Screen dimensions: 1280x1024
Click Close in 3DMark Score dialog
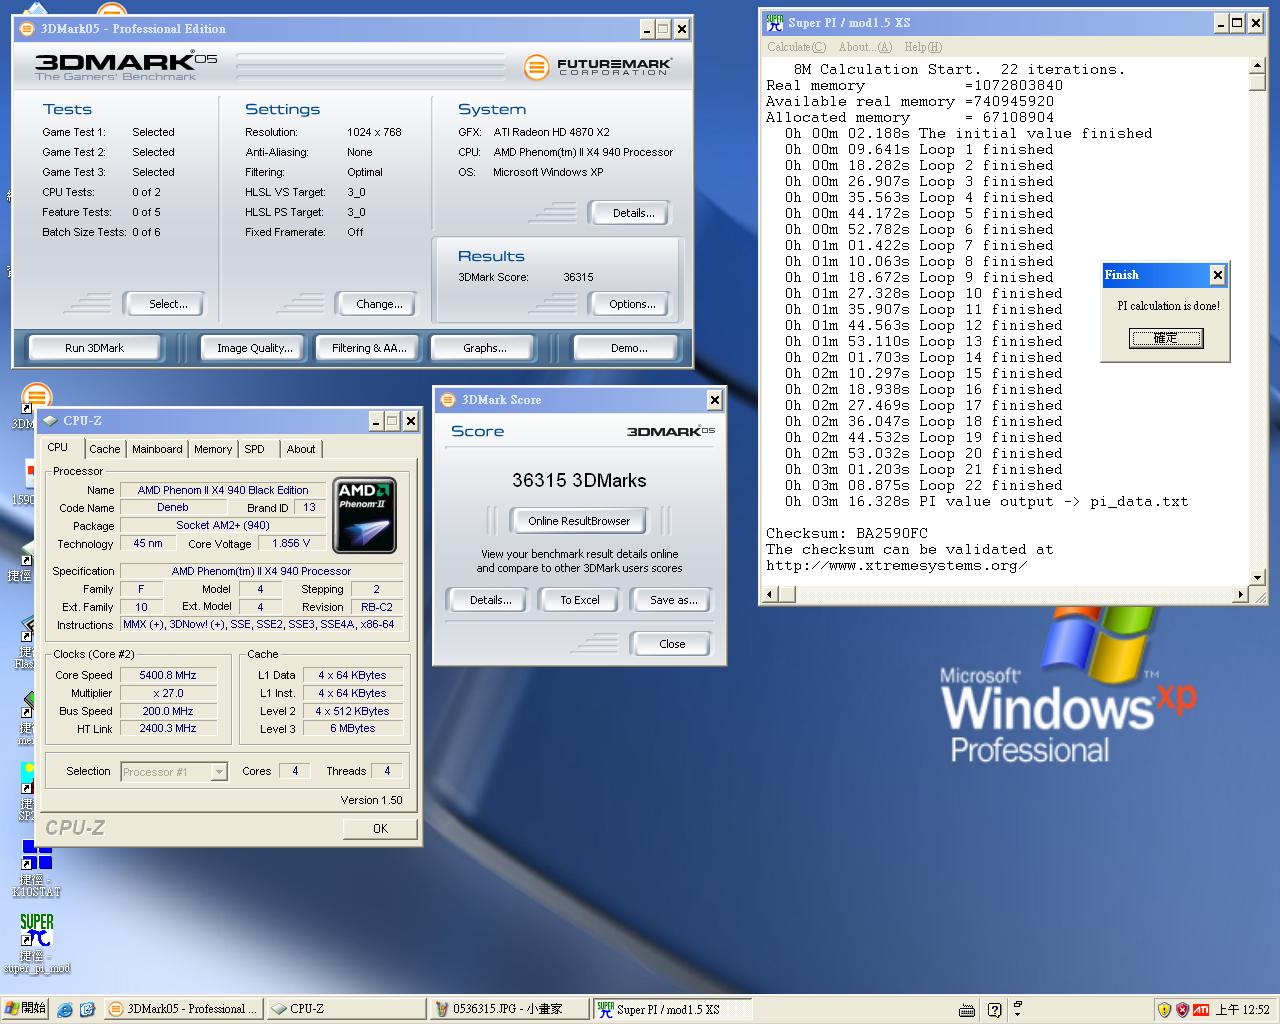tap(673, 644)
